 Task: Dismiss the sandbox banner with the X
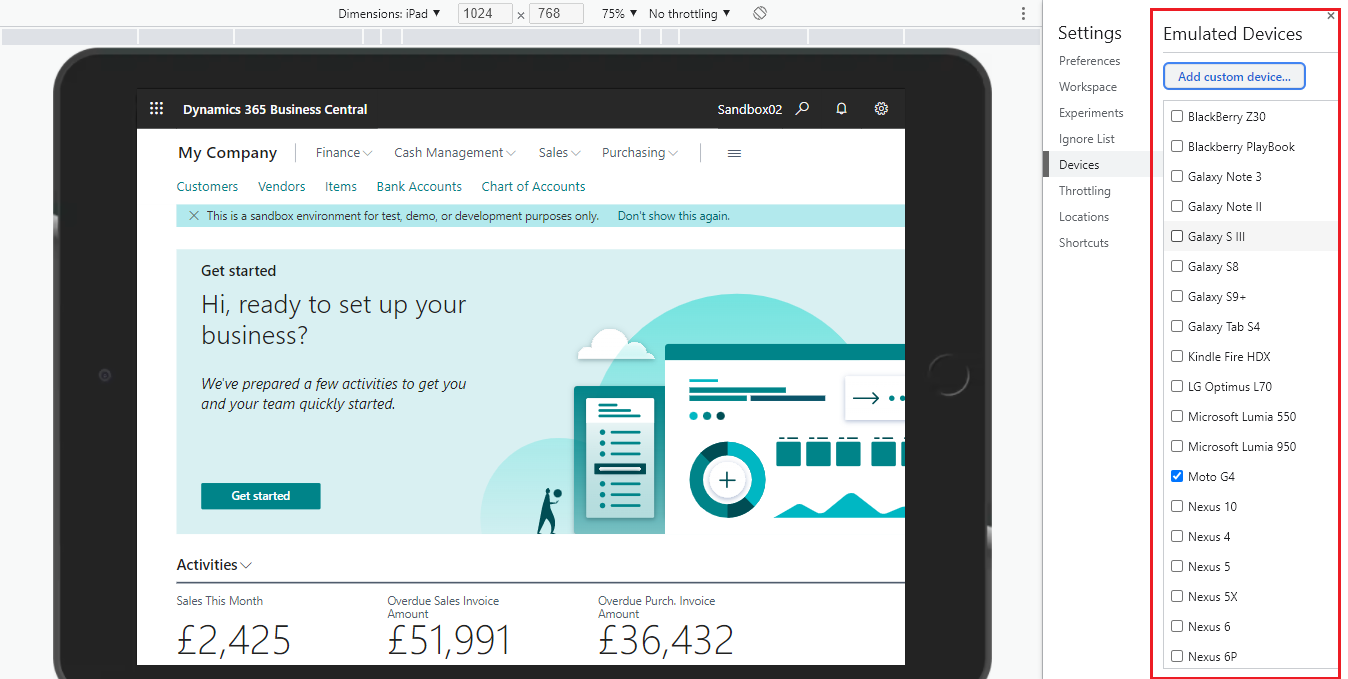tap(193, 215)
